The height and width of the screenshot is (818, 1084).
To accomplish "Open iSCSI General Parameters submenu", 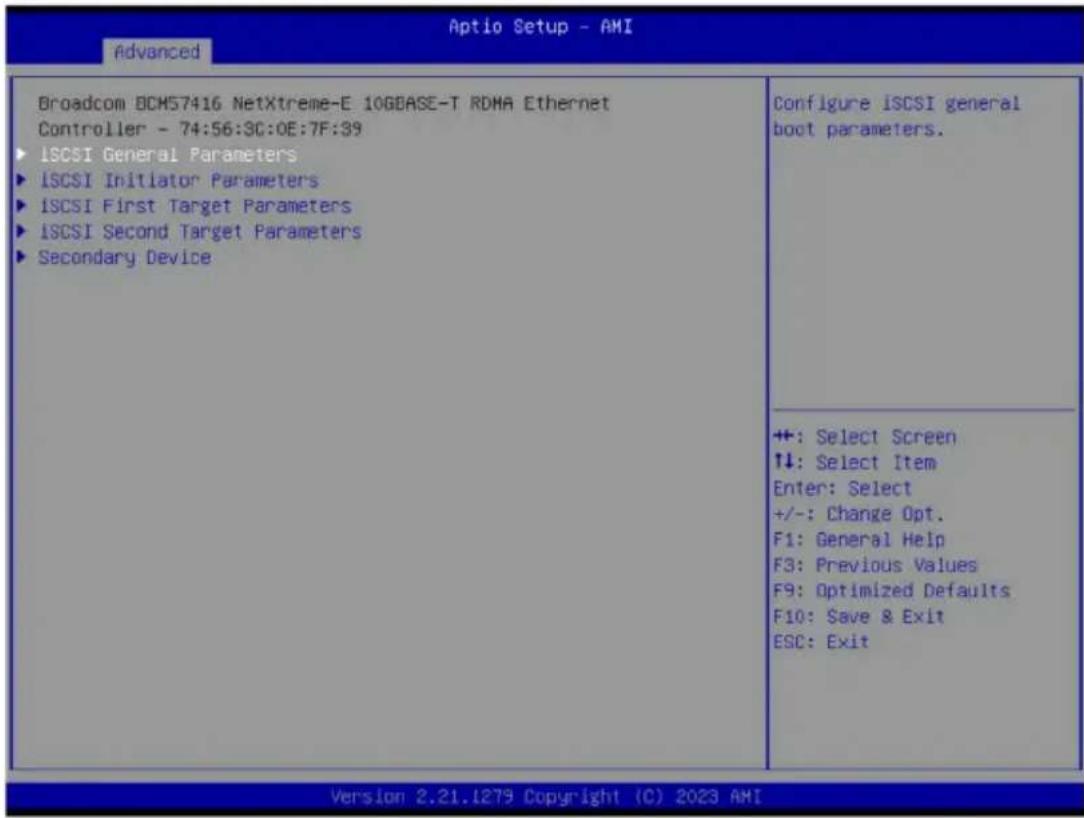I will click(x=168, y=154).
